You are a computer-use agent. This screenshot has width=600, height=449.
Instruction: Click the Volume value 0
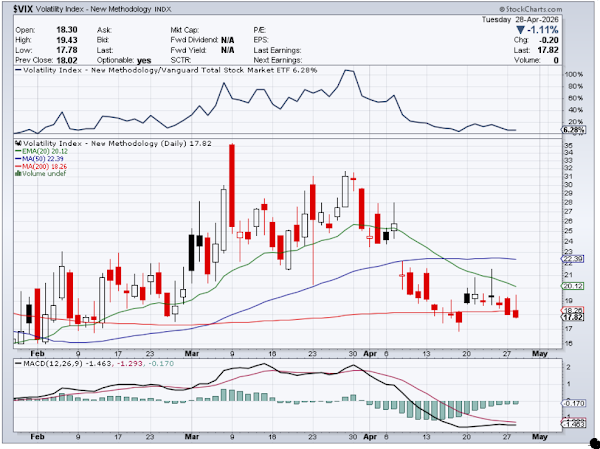click(556, 60)
